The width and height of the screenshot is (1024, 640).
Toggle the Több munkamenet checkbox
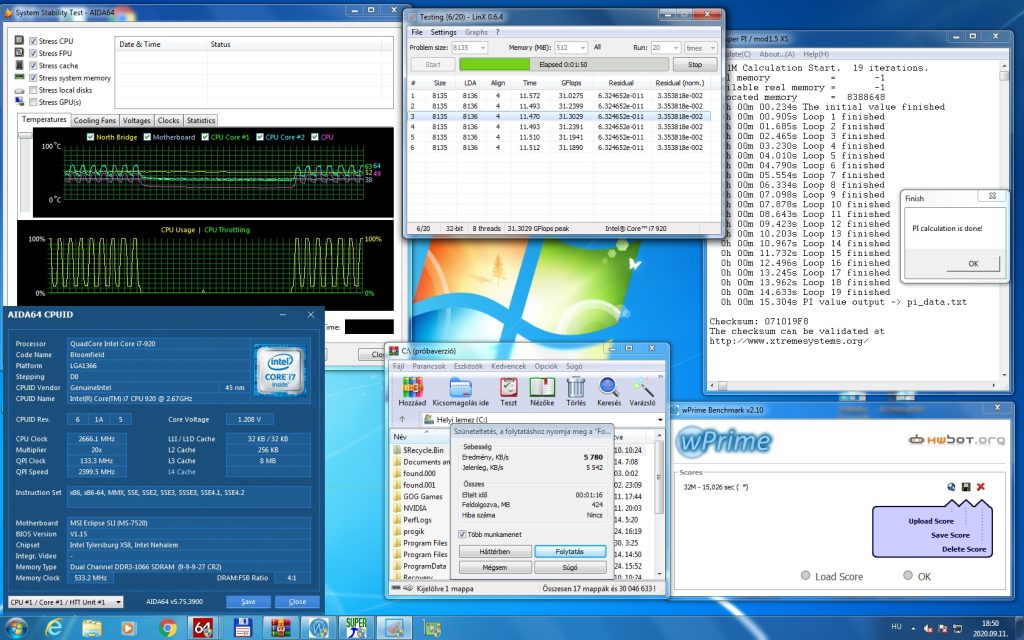[462, 534]
